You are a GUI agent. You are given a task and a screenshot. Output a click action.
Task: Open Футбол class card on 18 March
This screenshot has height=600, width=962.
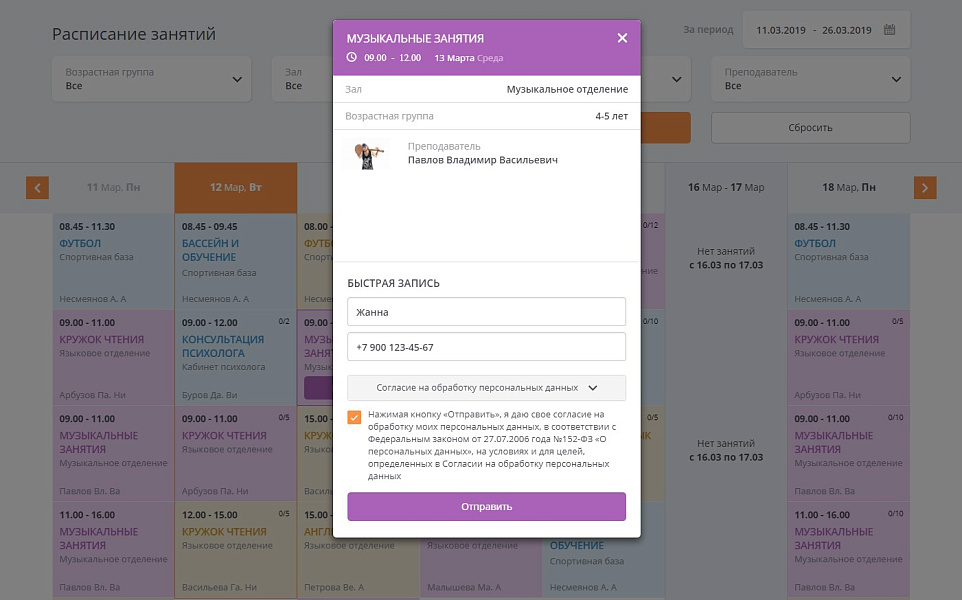[848, 262]
